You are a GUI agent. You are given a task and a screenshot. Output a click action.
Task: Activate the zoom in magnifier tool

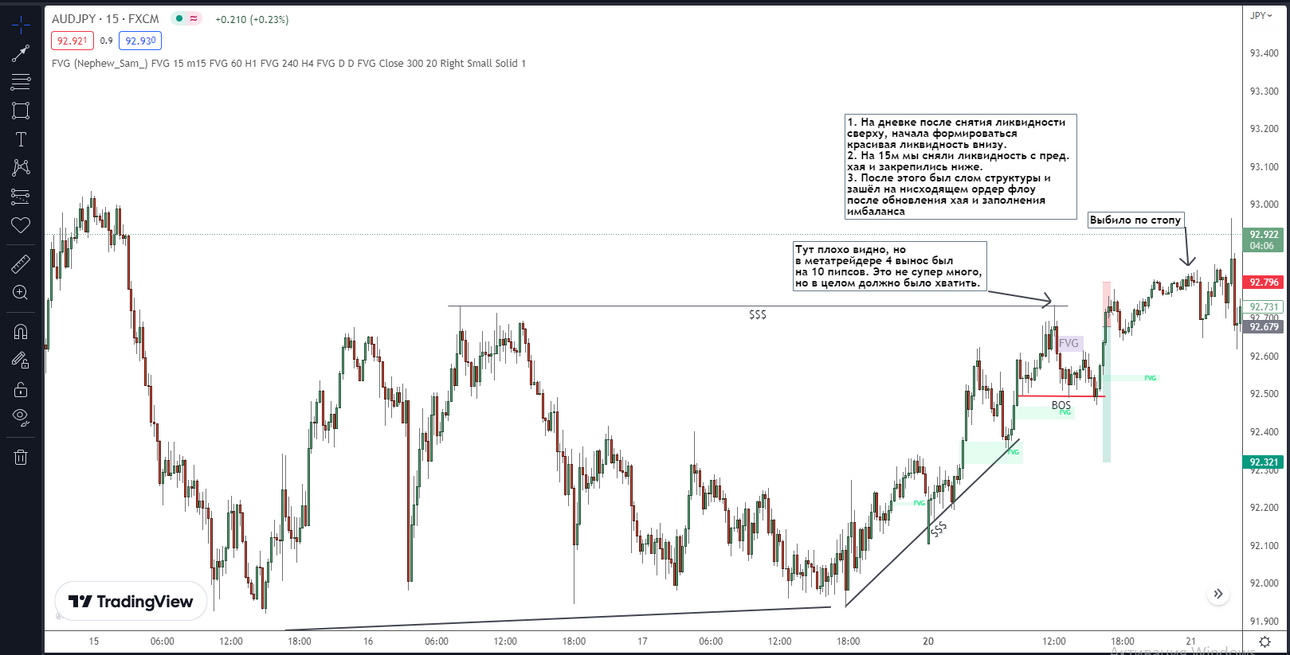point(21,293)
